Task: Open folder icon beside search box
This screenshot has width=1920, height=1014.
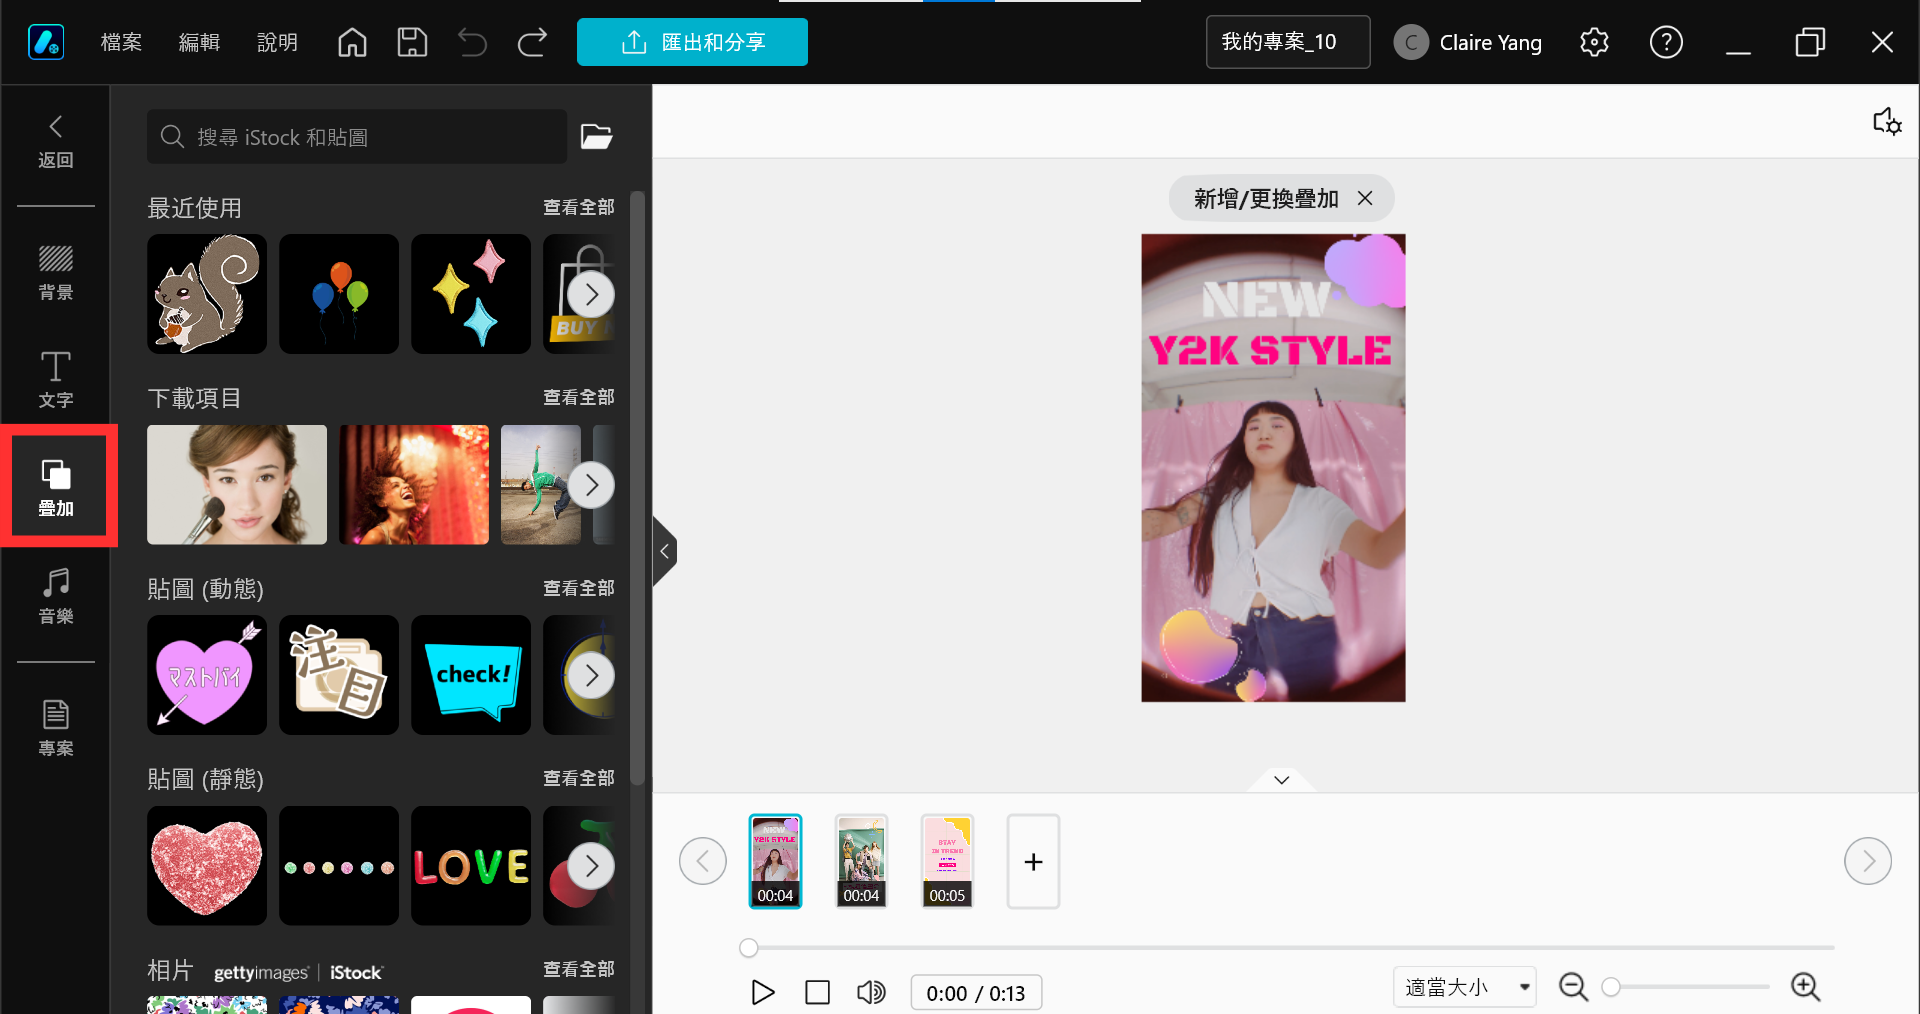Action: tap(597, 136)
